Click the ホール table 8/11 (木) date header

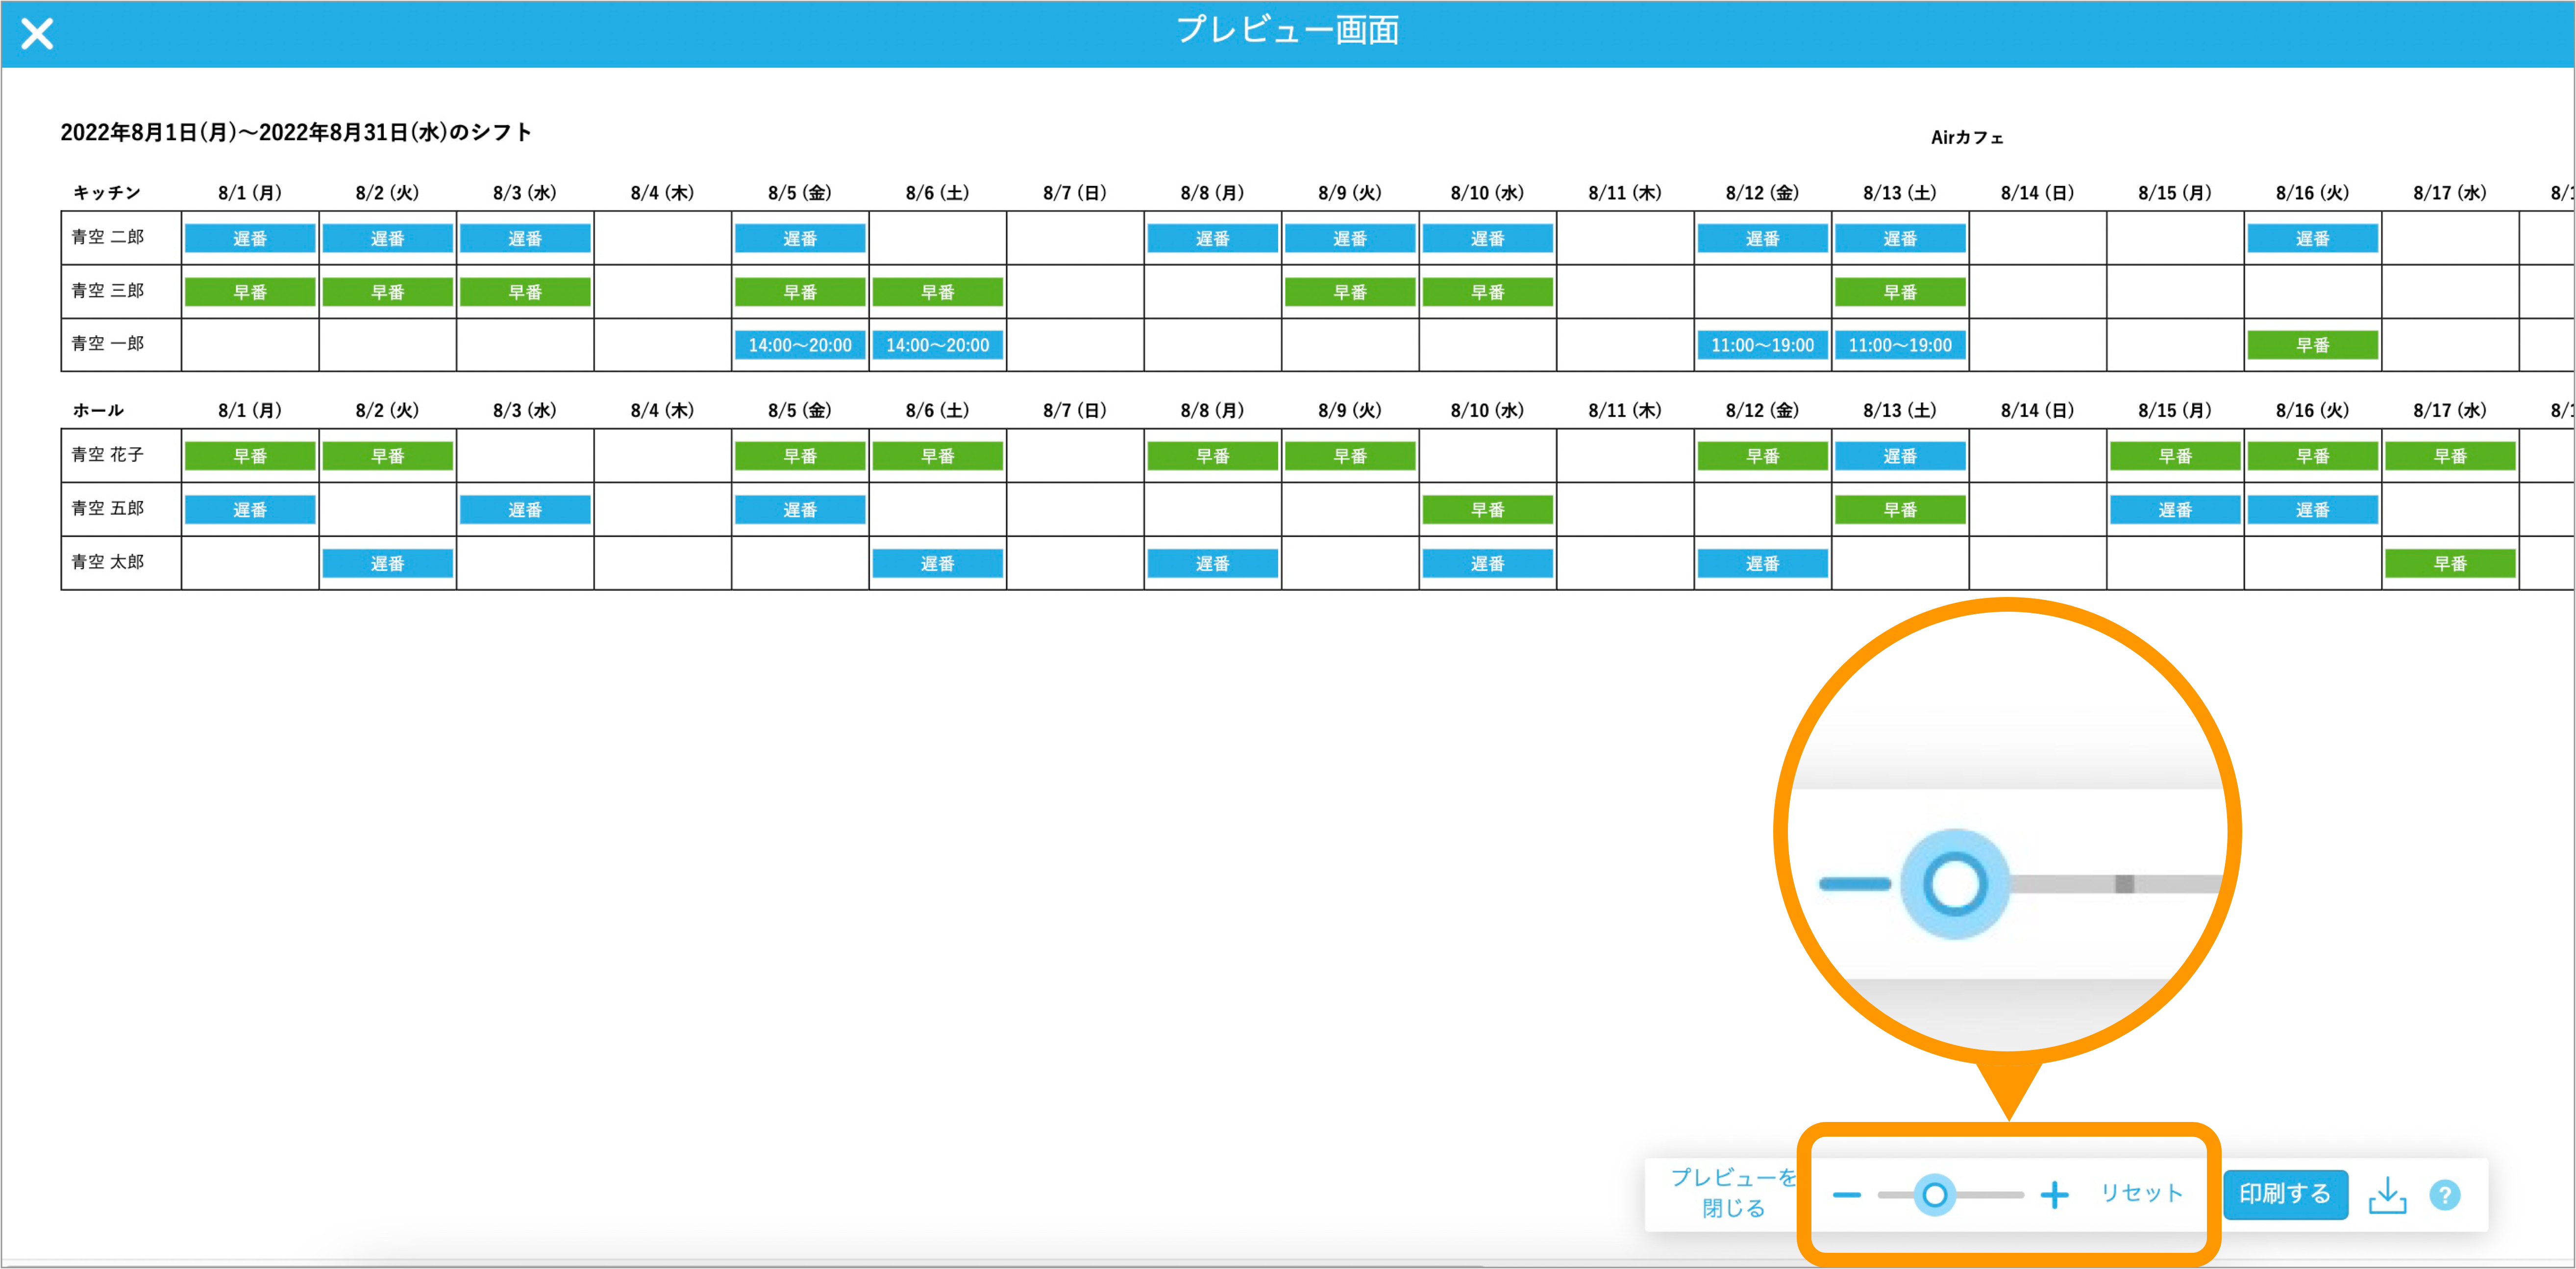1625,411
